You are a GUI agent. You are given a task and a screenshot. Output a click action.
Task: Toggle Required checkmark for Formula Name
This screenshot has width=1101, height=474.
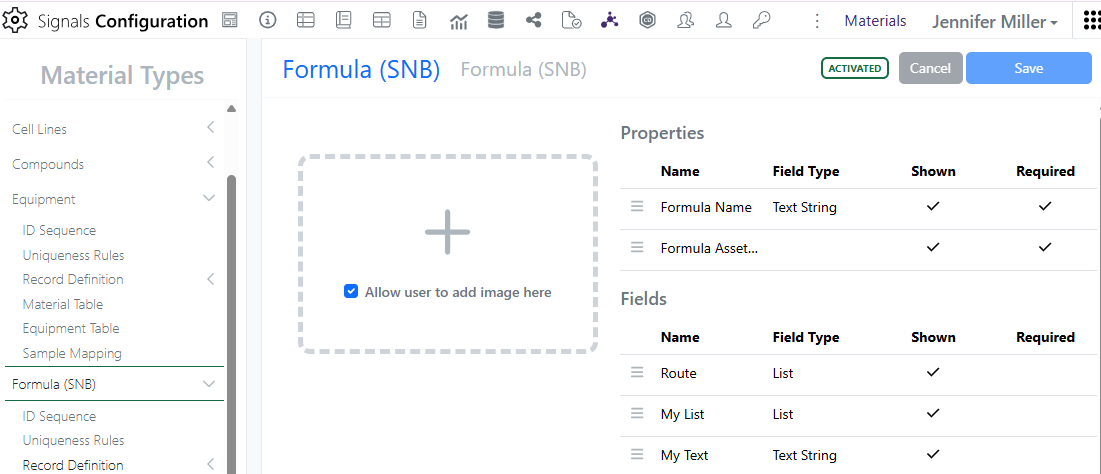(1045, 206)
